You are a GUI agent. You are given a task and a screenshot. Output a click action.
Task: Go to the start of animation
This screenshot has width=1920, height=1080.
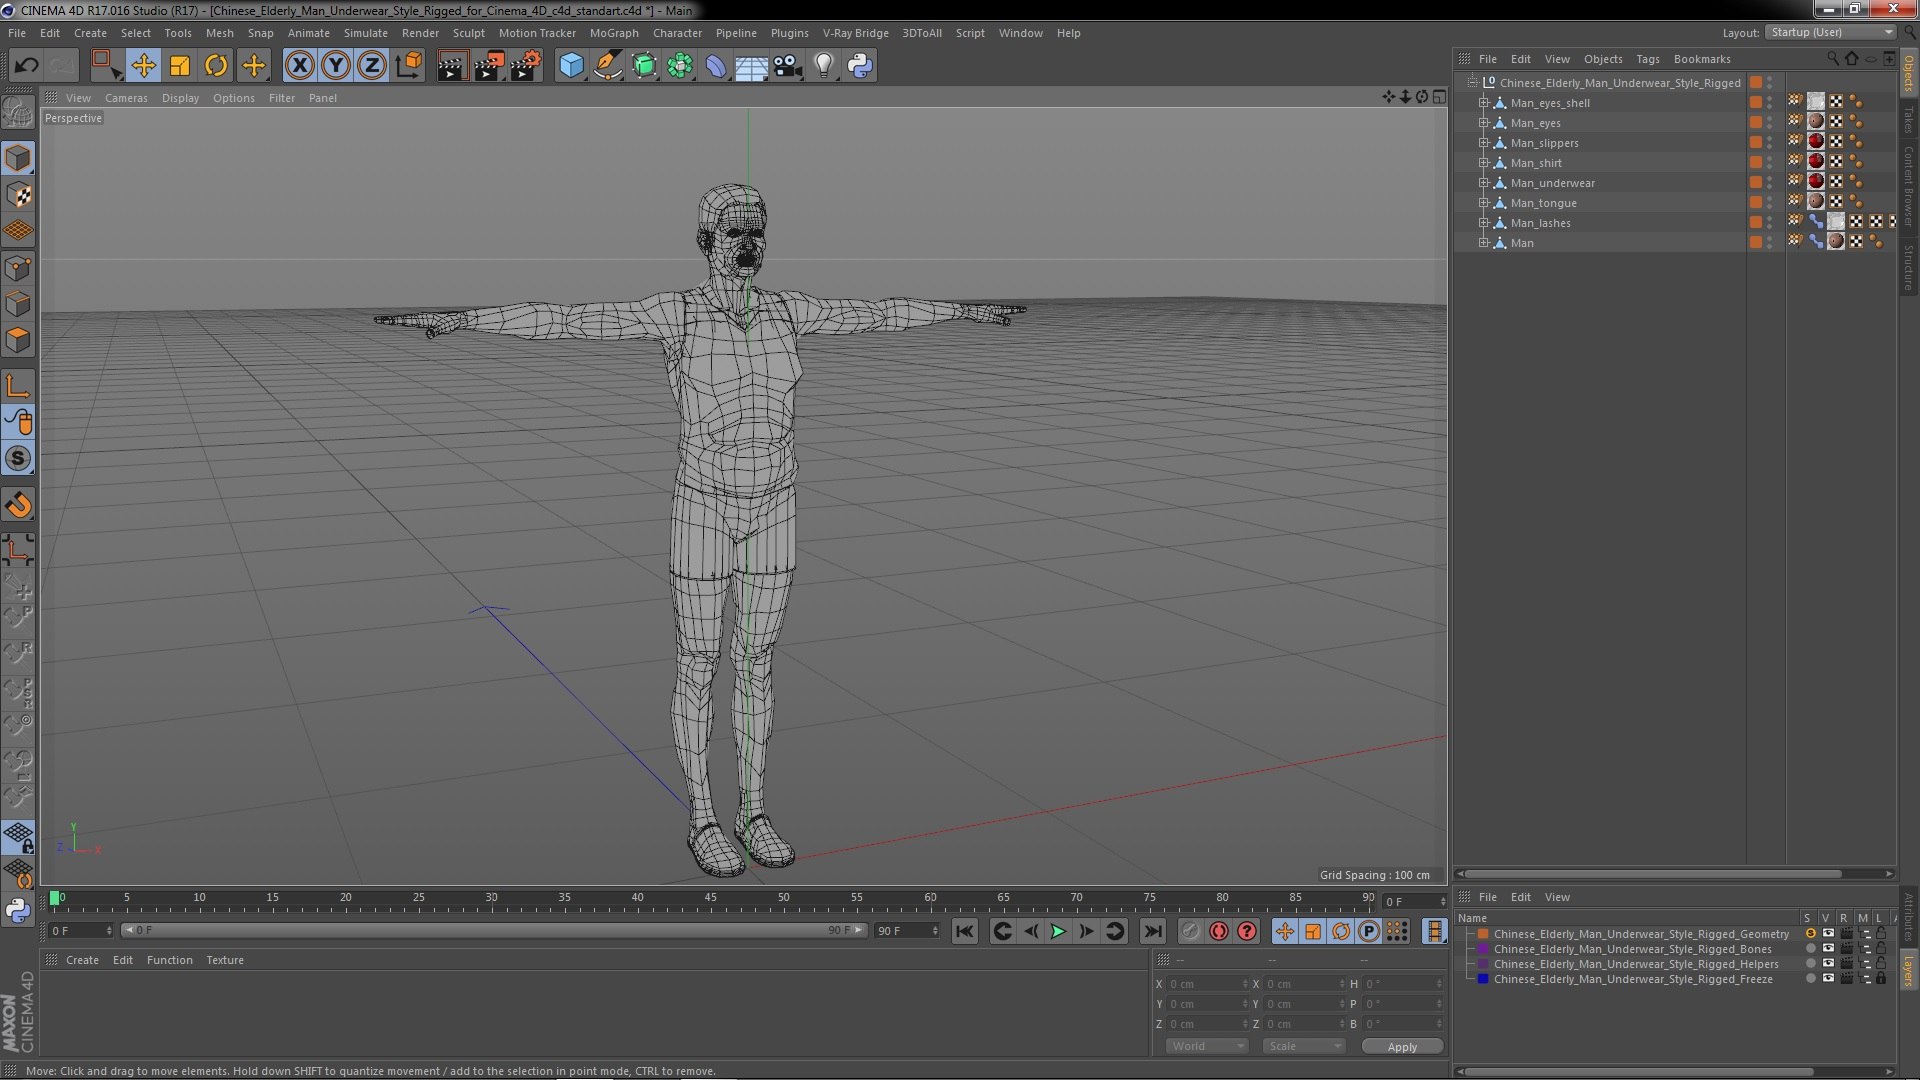[964, 931]
